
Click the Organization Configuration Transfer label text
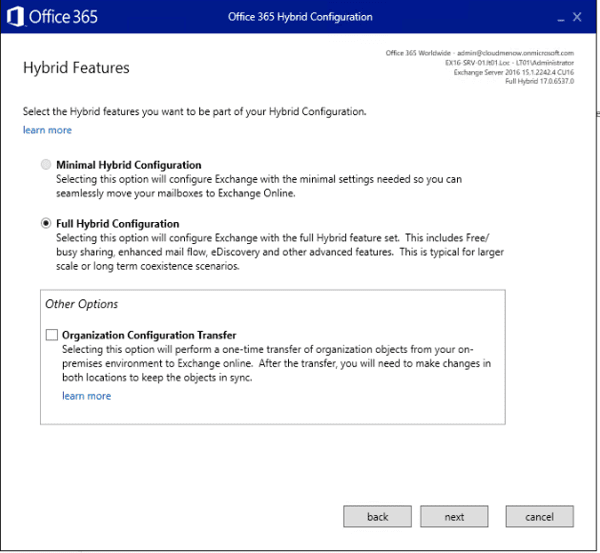tap(149, 336)
